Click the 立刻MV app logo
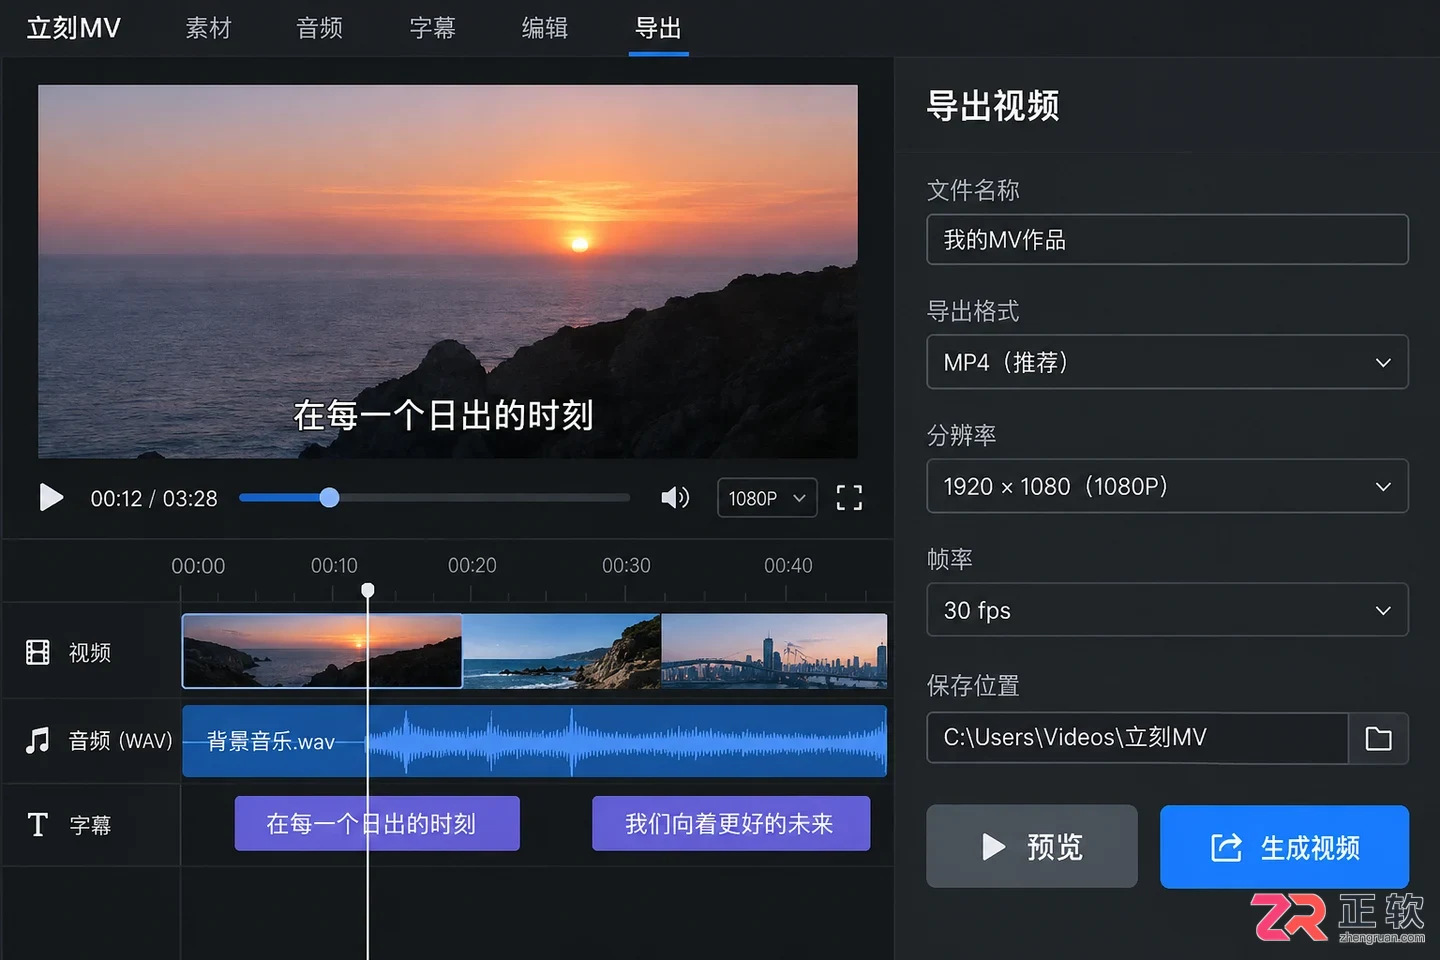The image size is (1440, 960). click(x=73, y=28)
